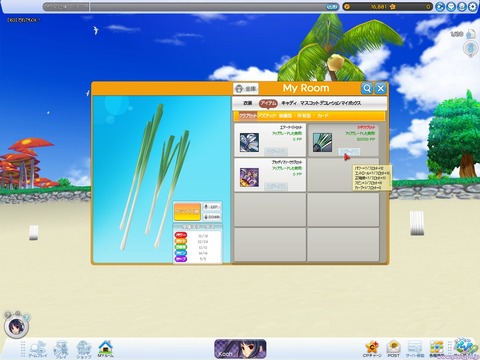Click the second round chat icon at top right

[x=451, y=6]
